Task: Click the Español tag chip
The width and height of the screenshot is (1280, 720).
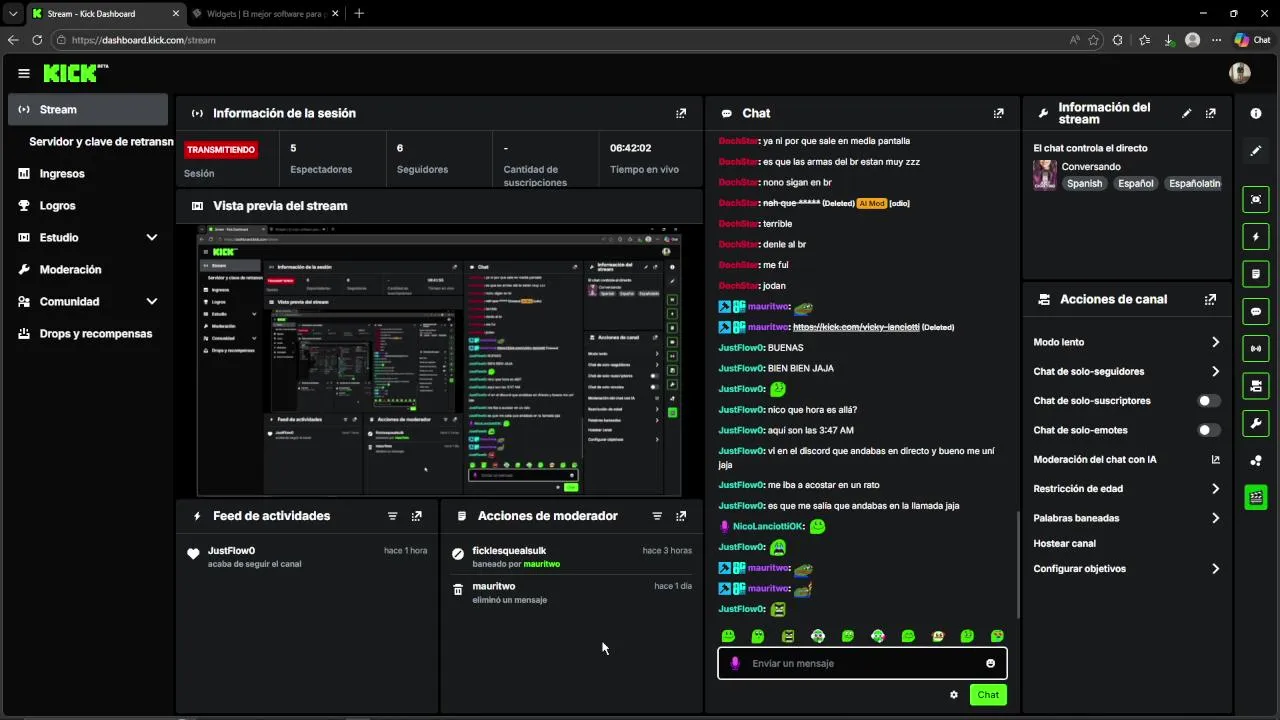Action: click(1135, 184)
